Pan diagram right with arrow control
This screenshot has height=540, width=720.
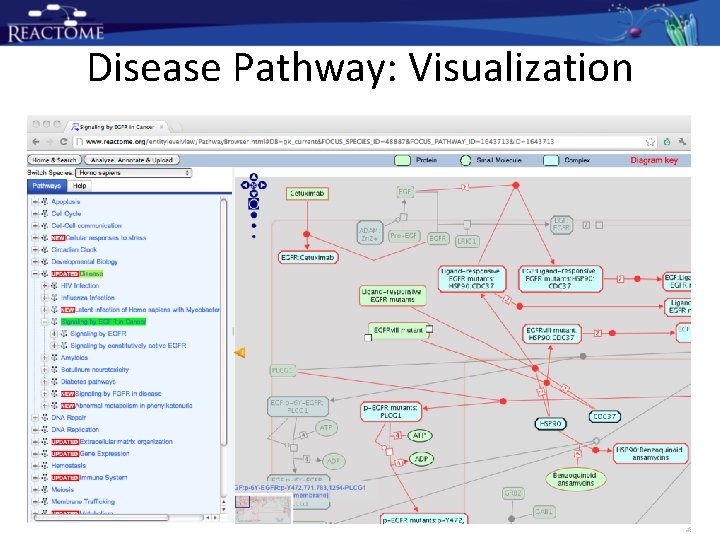click(263, 185)
